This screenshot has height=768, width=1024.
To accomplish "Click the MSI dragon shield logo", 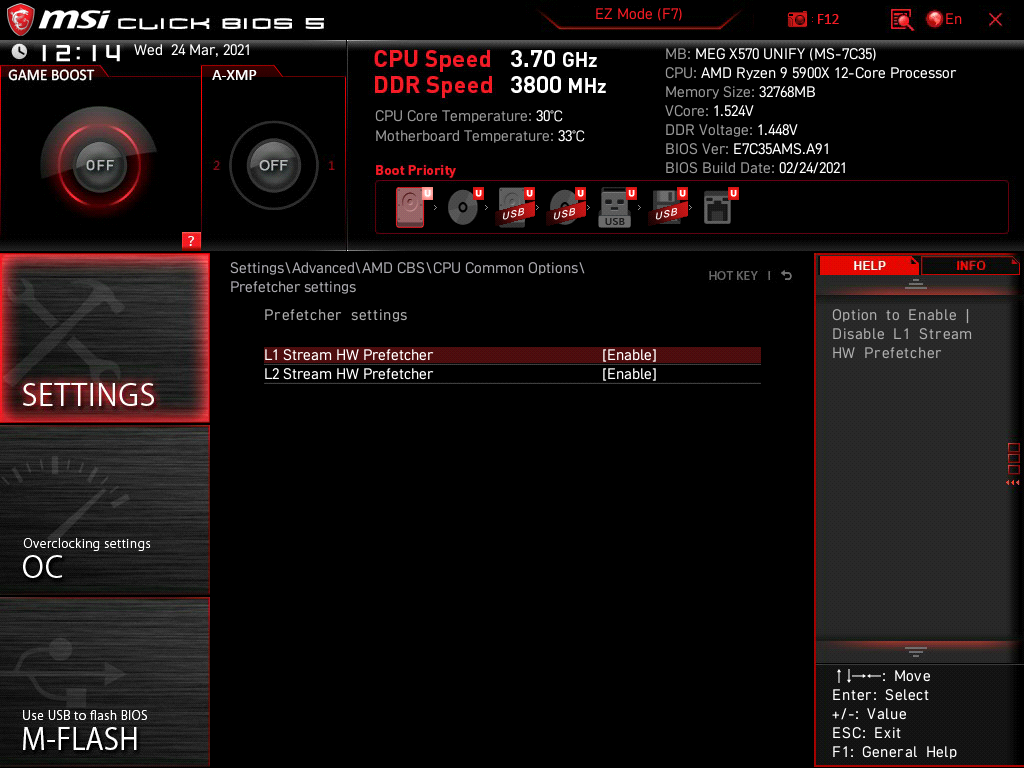I will click(x=20, y=19).
